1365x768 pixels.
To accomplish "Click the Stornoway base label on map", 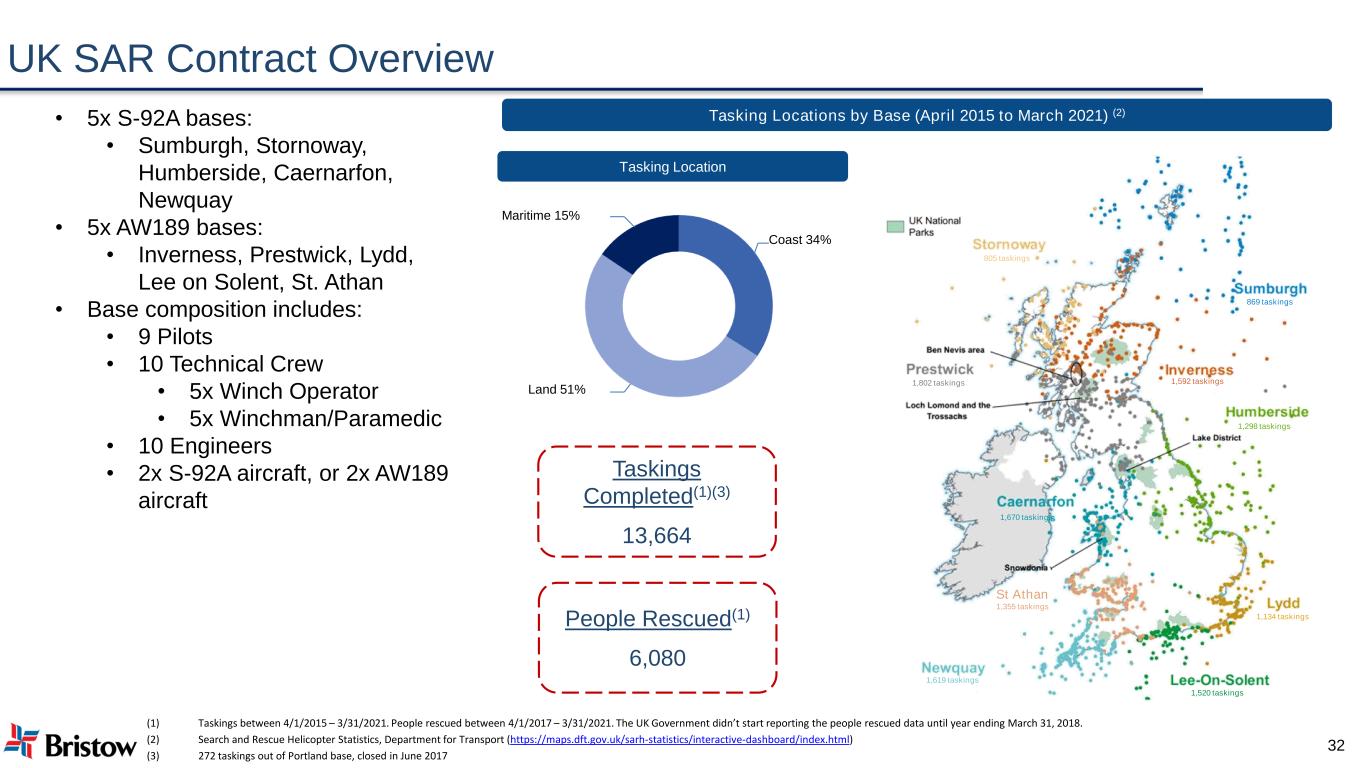I will [1009, 244].
